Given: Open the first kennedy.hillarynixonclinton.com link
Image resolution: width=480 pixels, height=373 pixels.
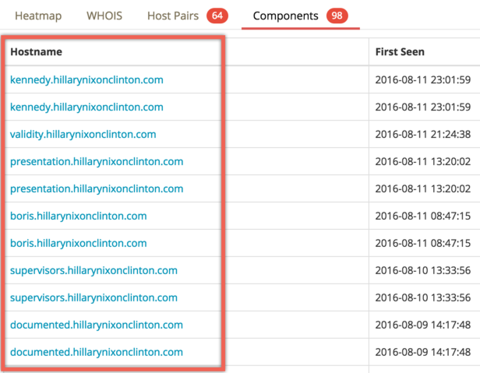Looking at the screenshot, I should pyautogui.click(x=87, y=80).
